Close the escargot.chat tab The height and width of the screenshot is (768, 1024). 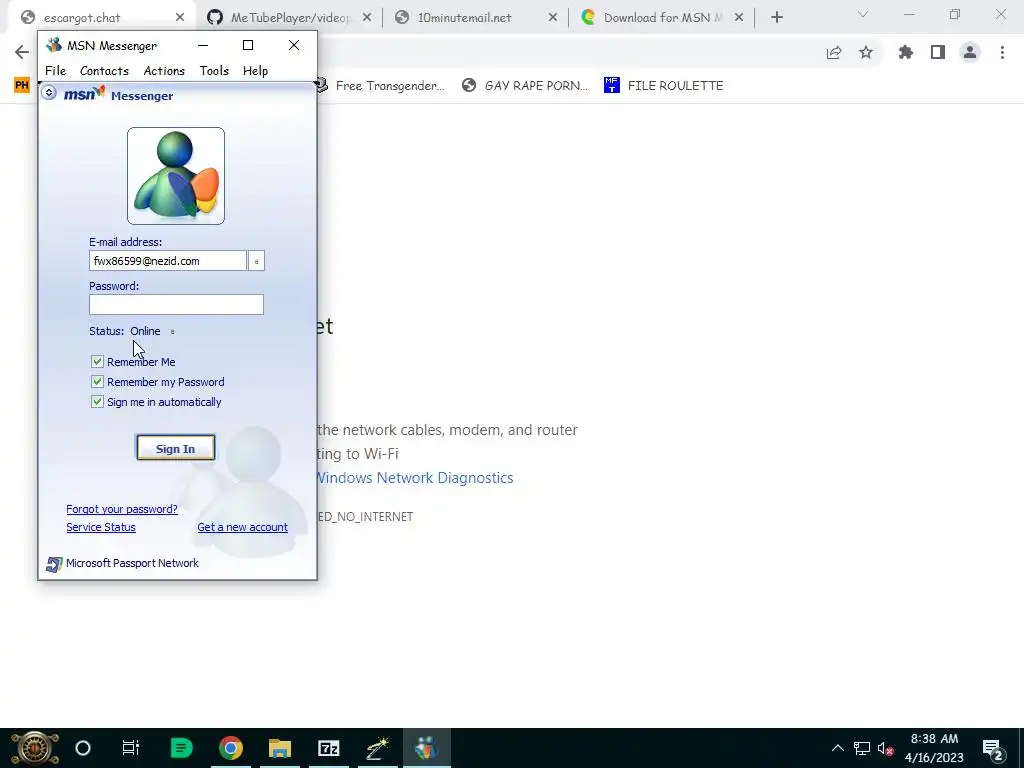180,18
